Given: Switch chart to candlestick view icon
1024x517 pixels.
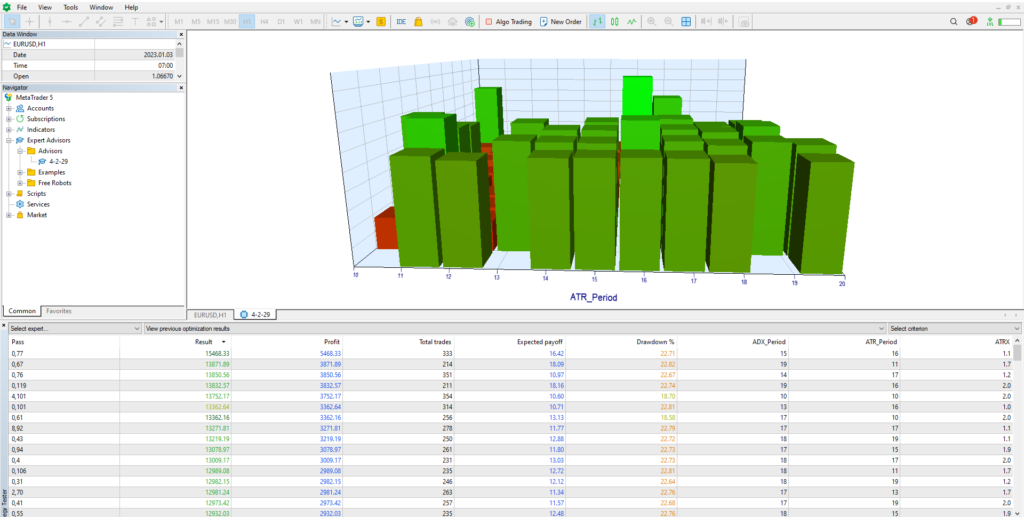Looking at the screenshot, I should [x=615, y=21].
